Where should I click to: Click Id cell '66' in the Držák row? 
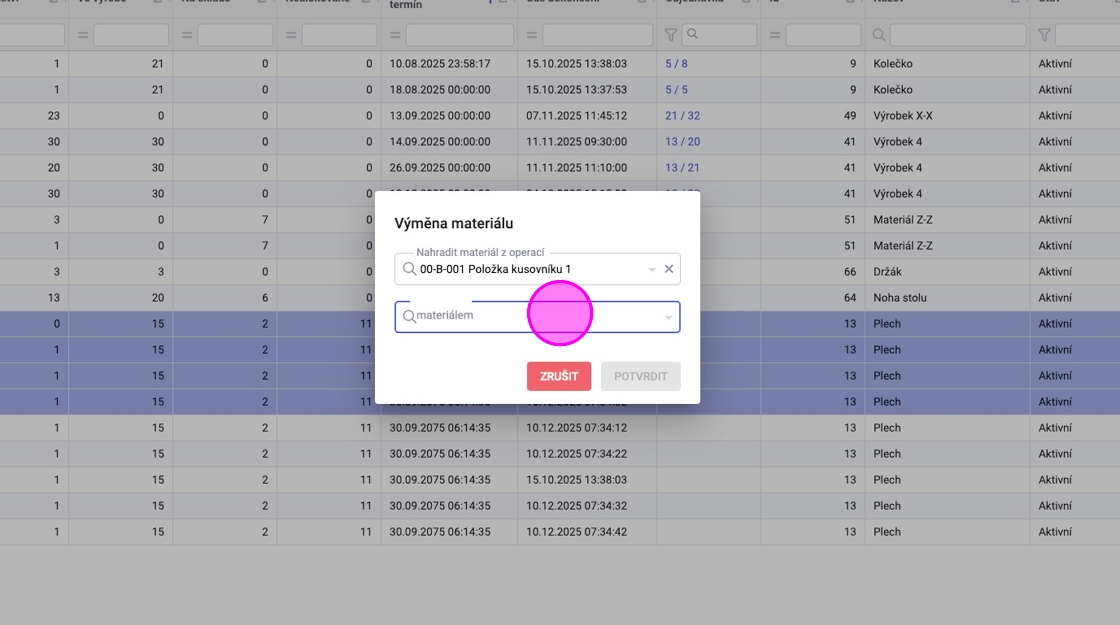point(849,272)
